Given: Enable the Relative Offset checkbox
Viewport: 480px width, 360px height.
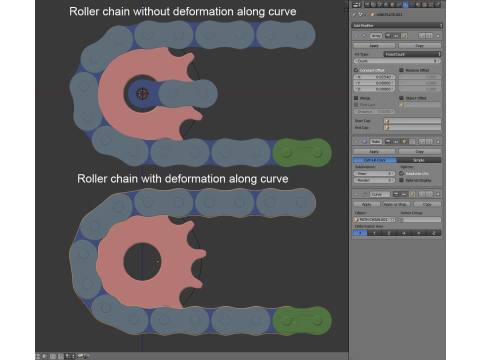Looking at the screenshot, I should [401, 70].
